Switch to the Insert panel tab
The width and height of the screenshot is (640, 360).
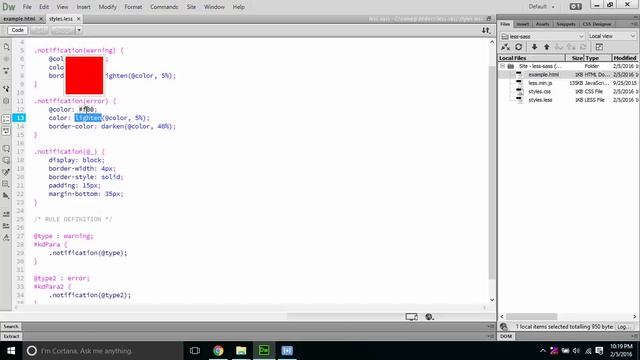pos(522,24)
